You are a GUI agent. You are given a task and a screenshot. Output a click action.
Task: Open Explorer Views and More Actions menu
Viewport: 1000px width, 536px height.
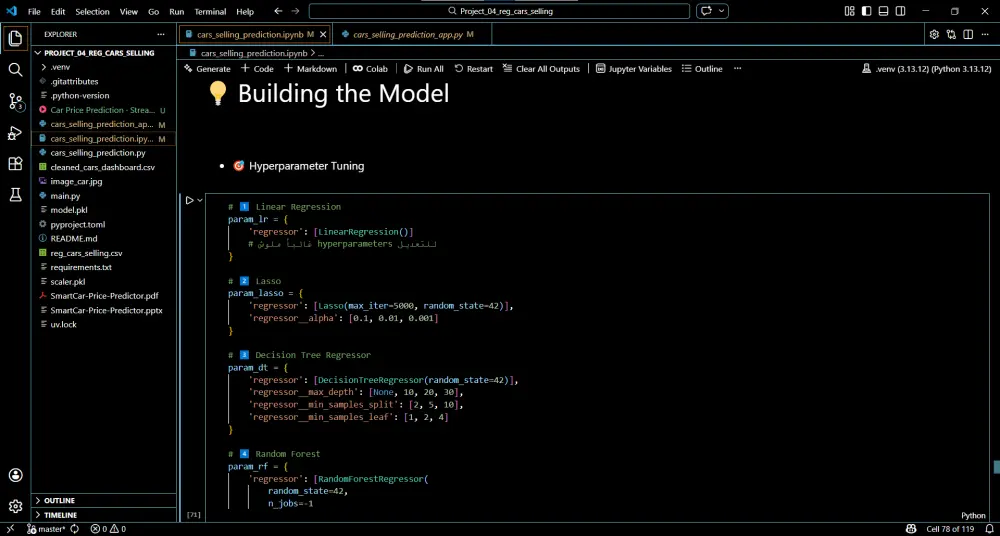point(161,34)
